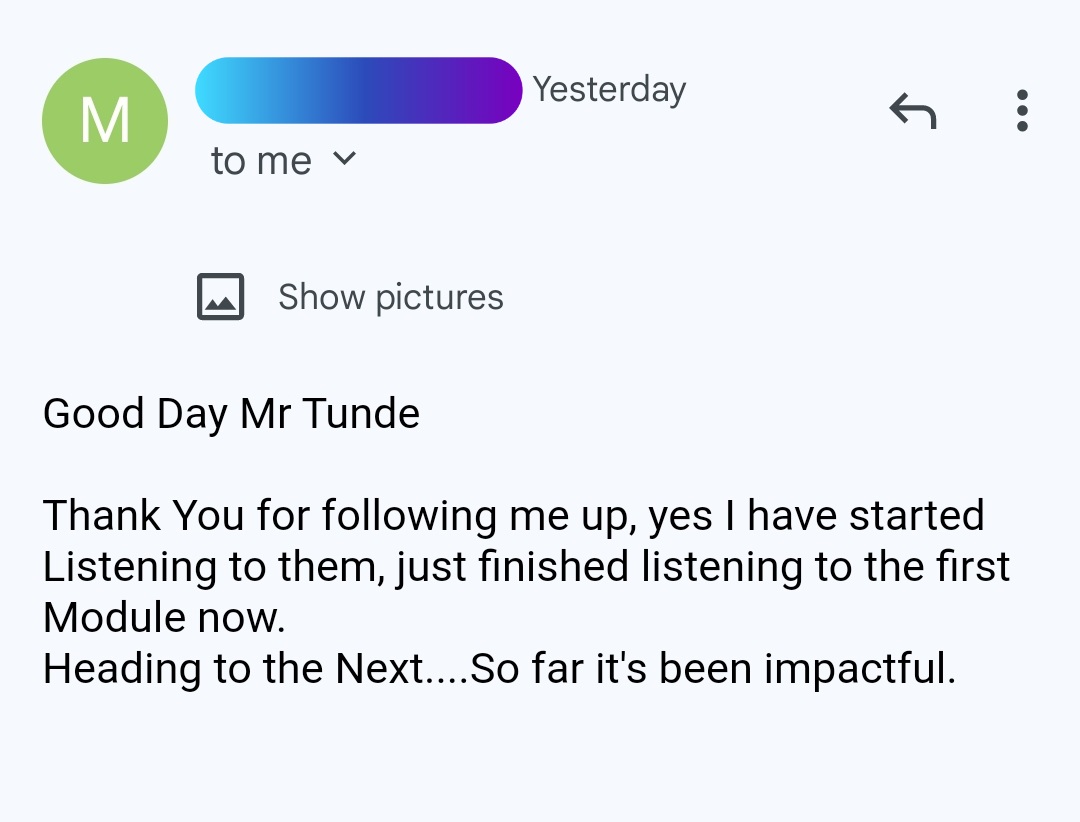Click the word "first" ending the second line

point(973,566)
